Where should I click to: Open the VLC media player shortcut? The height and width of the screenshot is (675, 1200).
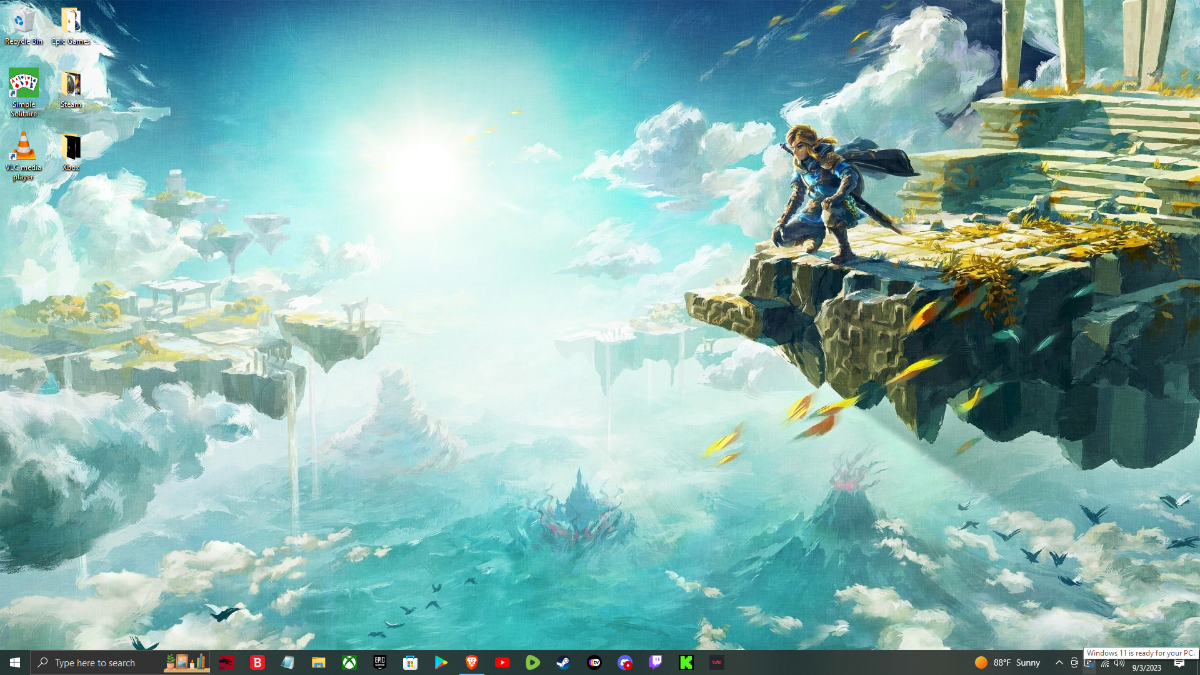pos(23,157)
